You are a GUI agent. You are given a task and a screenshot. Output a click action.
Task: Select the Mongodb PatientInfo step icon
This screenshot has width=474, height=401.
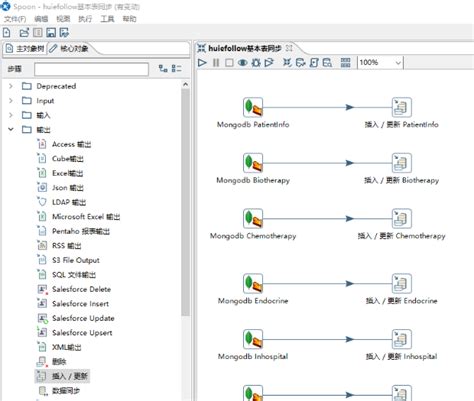pyautogui.click(x=253, y=107)
